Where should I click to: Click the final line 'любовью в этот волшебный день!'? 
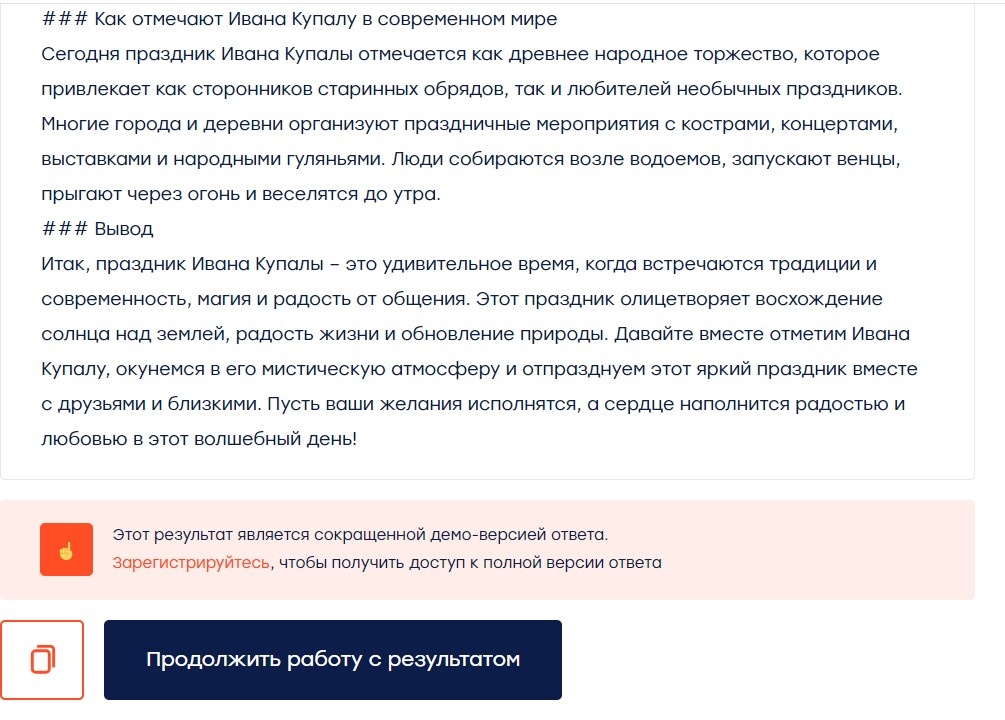tap(199, 439)
